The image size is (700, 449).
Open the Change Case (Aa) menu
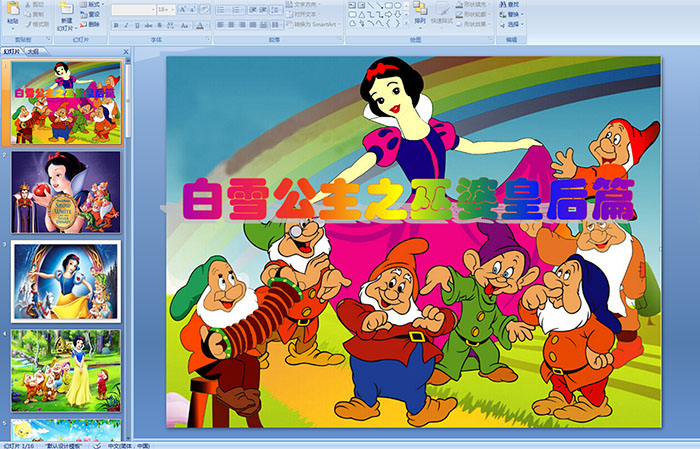pos(185,25)
